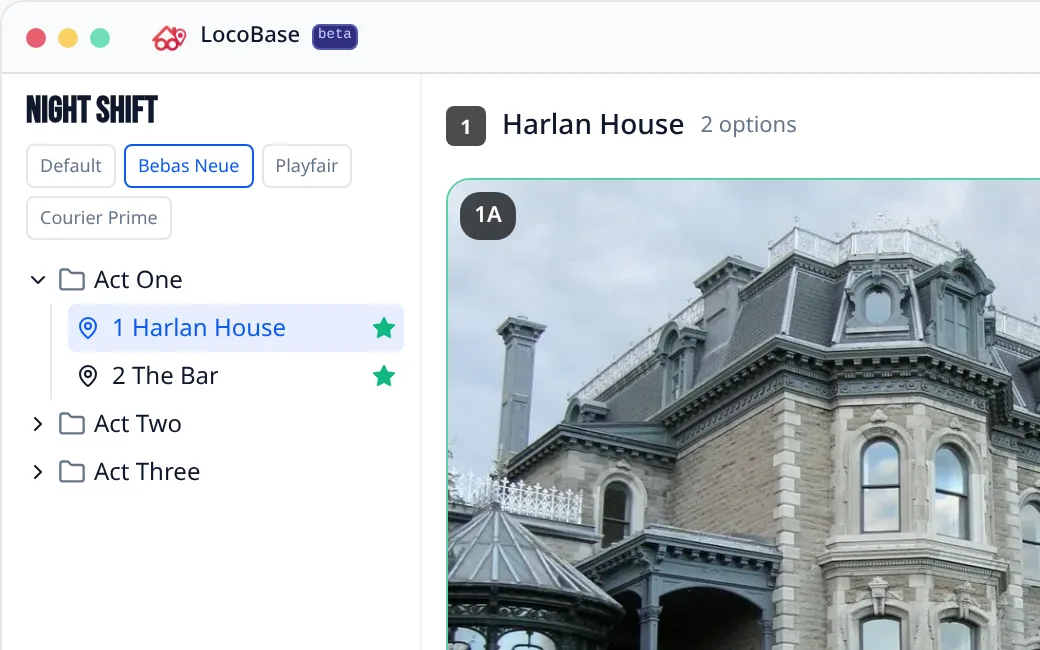The image size is (1040, 650).
Task: Expand the Act Three folder chevron
Action: pyautogui.click(x=38, y=472)
